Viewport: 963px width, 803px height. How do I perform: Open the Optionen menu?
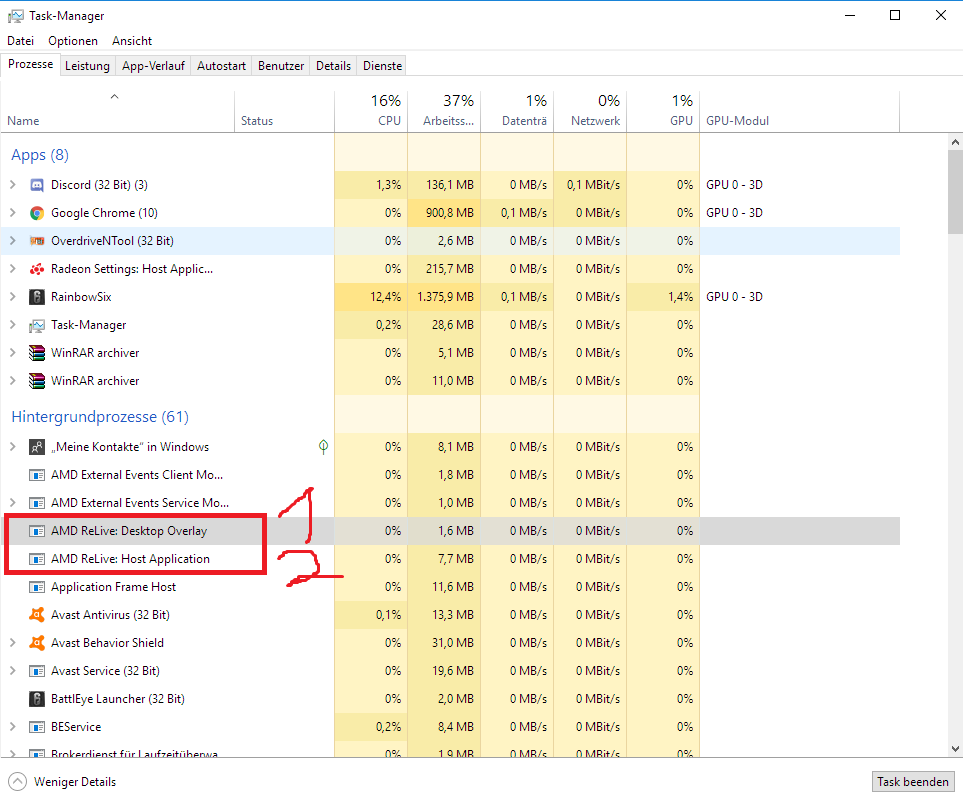click(x=73, y=41)
